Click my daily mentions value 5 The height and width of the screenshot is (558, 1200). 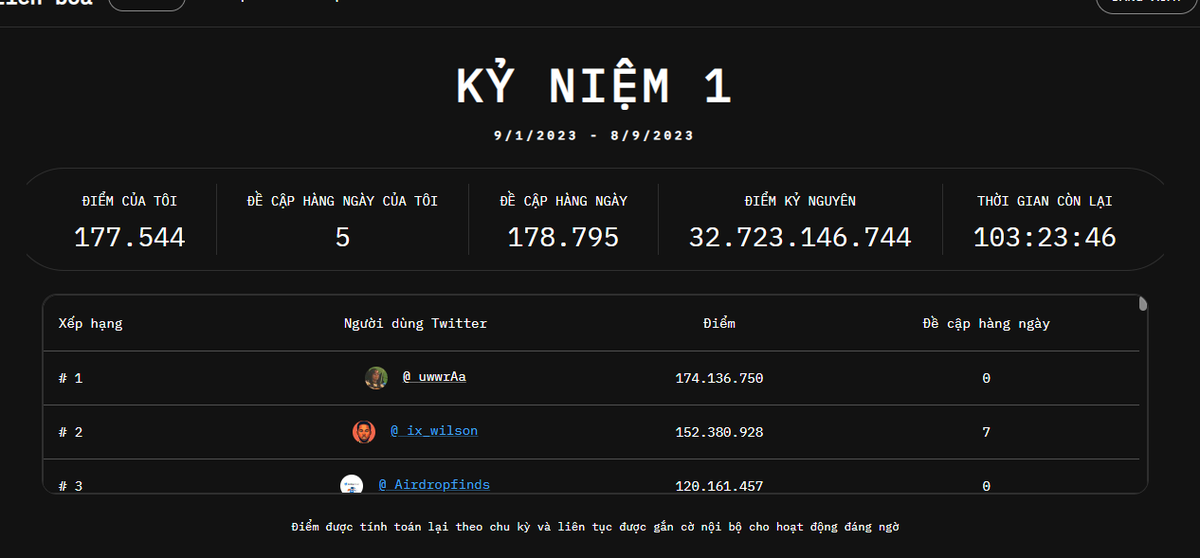[x=342, y=237]
